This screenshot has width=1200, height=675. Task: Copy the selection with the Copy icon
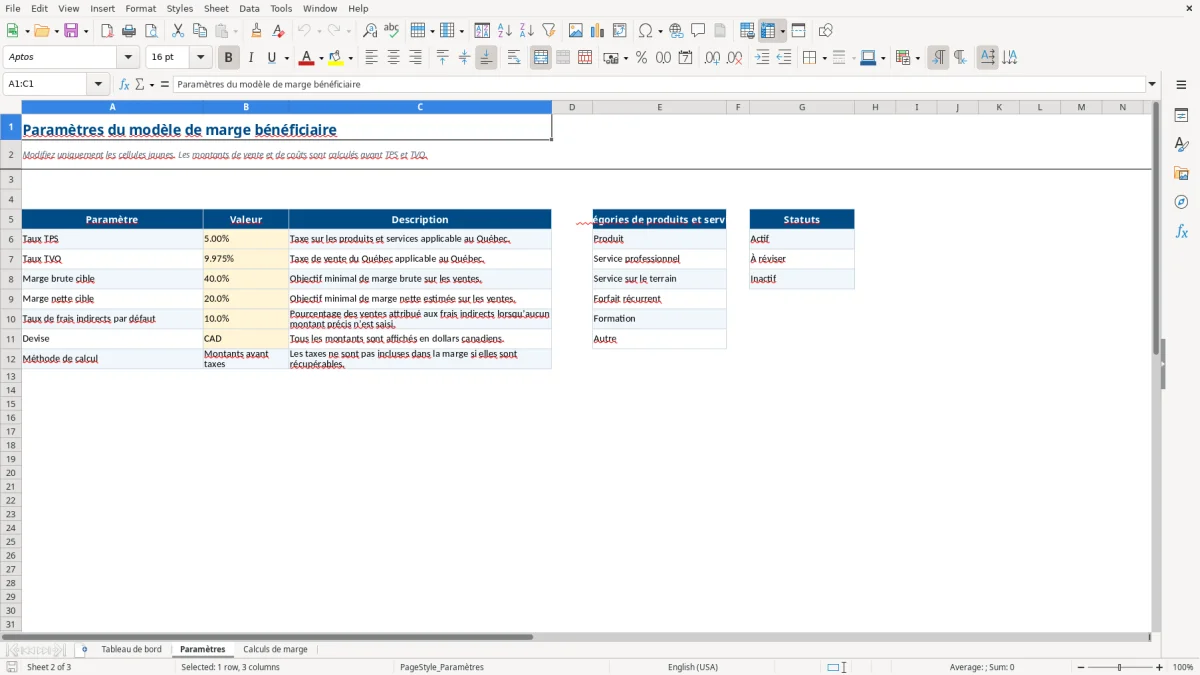[200, 31]
